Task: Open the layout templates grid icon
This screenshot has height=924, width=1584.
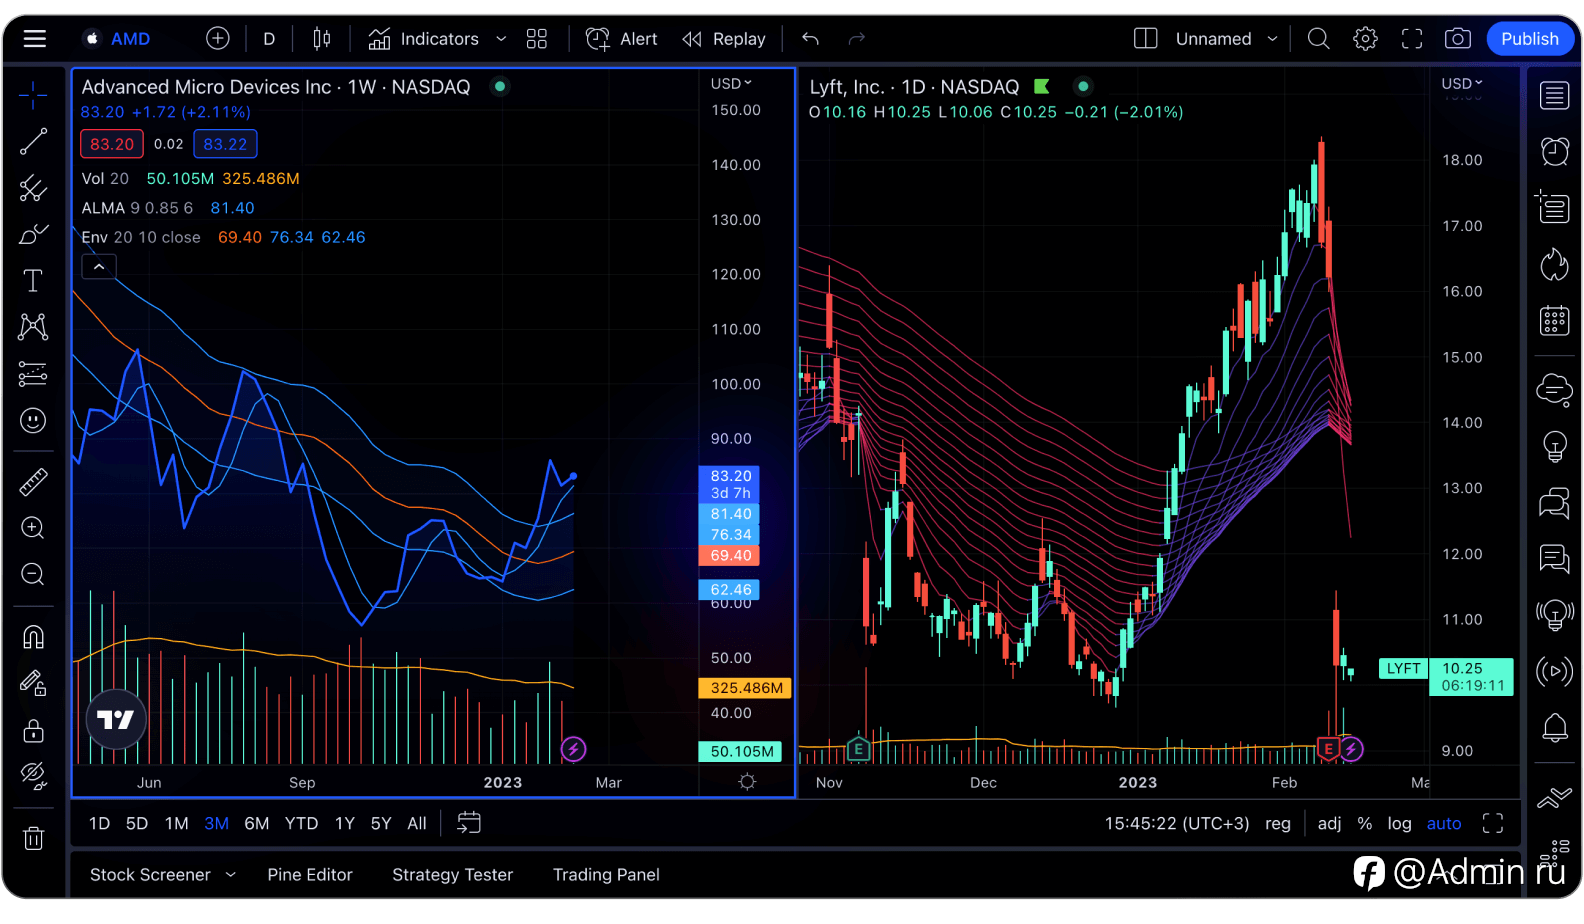Action: tap(537, 39)
